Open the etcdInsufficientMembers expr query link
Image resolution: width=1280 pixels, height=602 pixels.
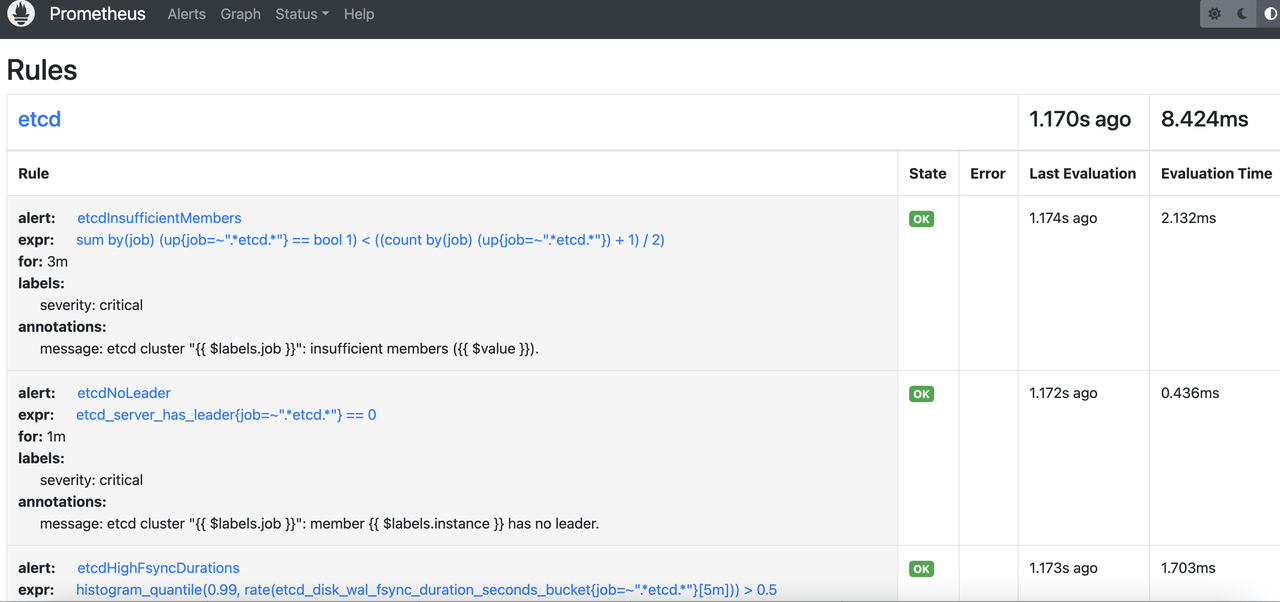point(370,240)
